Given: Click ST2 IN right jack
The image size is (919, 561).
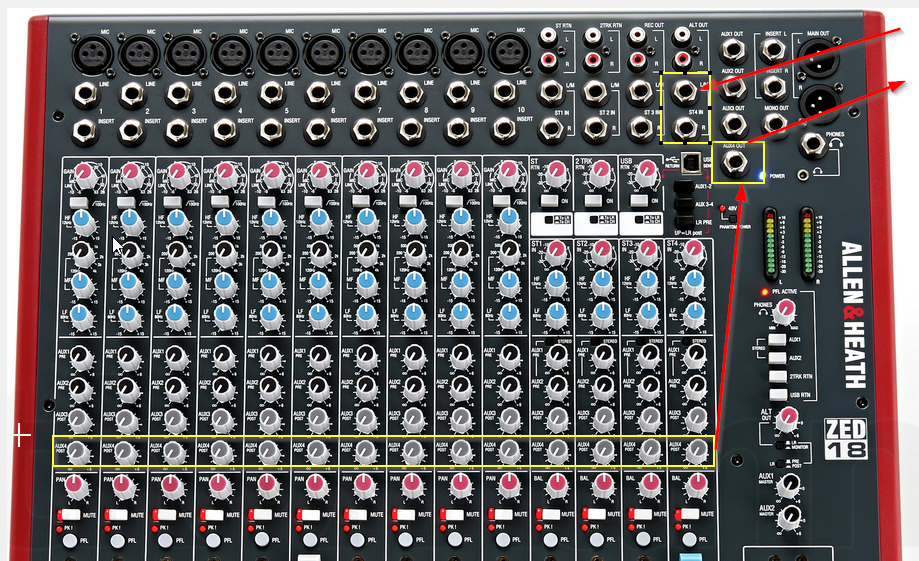Looking at the screenshot, I should [x=594, y=129].
